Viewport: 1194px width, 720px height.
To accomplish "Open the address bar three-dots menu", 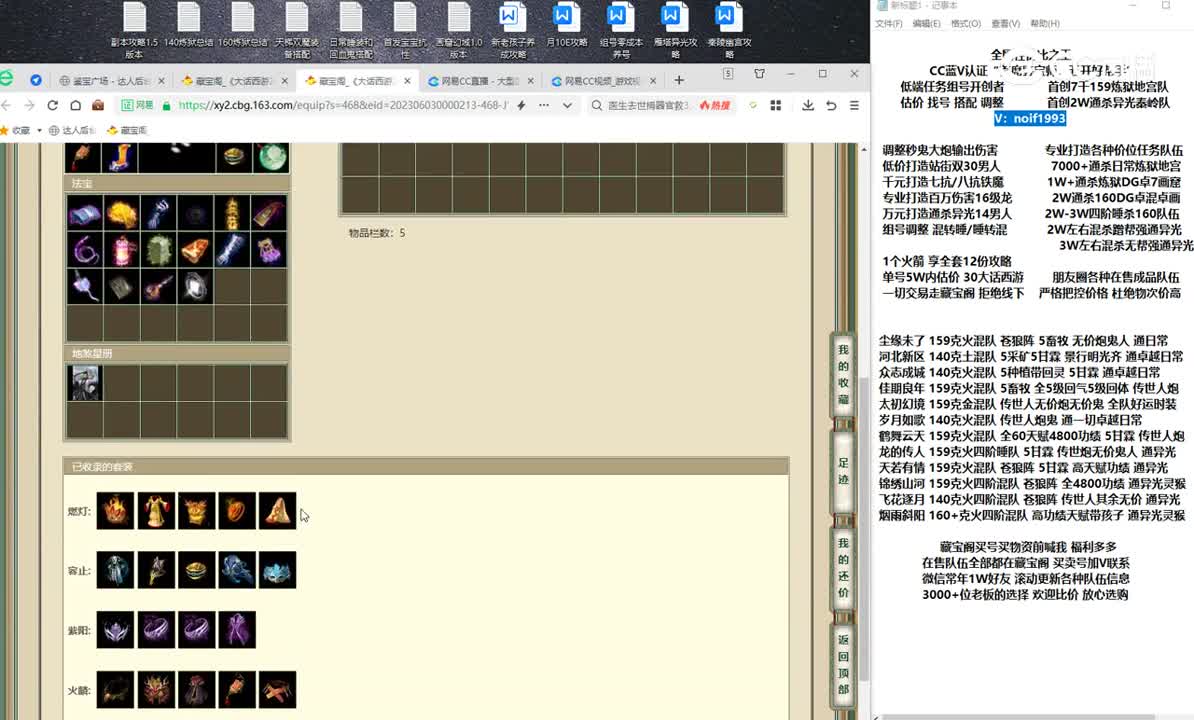I will 544,105.
